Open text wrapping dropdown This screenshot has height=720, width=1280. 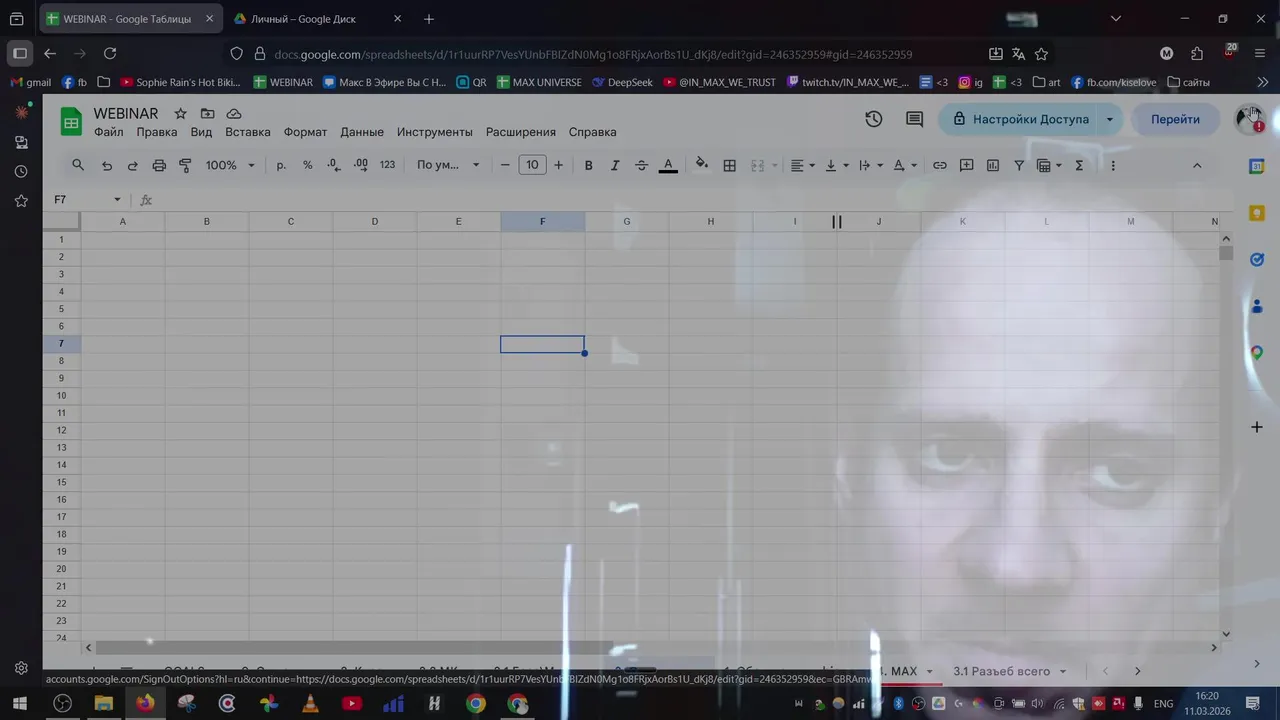click(870, 165)
